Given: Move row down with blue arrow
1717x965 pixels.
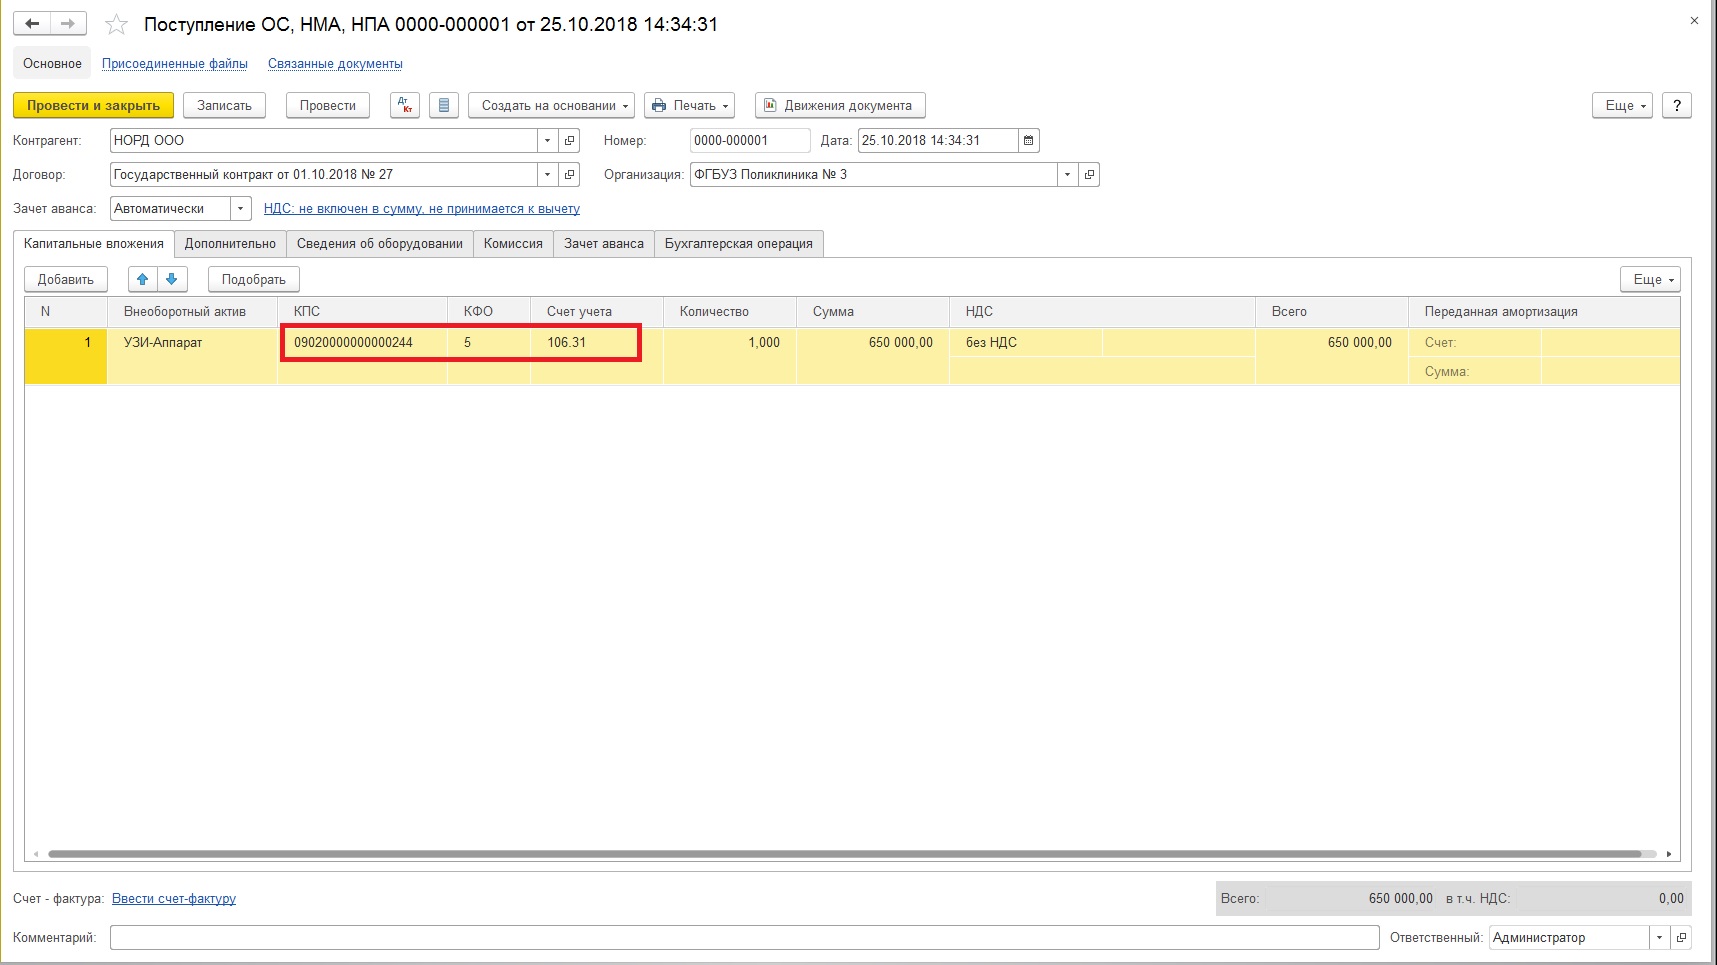Looking at the screenshot, I should click(172, 279).
